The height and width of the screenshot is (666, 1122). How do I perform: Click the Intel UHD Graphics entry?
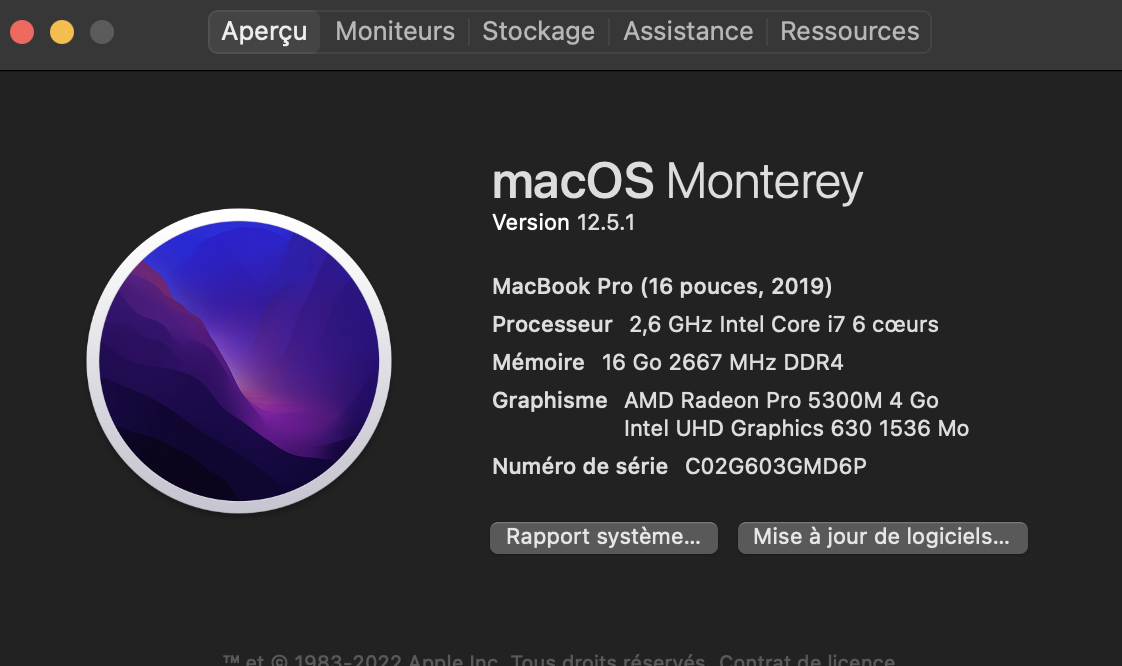[x=795, y=428]
